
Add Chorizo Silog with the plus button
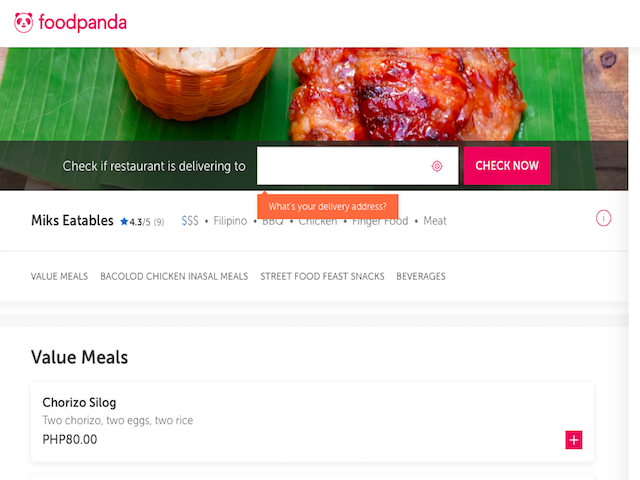(573, 440)
